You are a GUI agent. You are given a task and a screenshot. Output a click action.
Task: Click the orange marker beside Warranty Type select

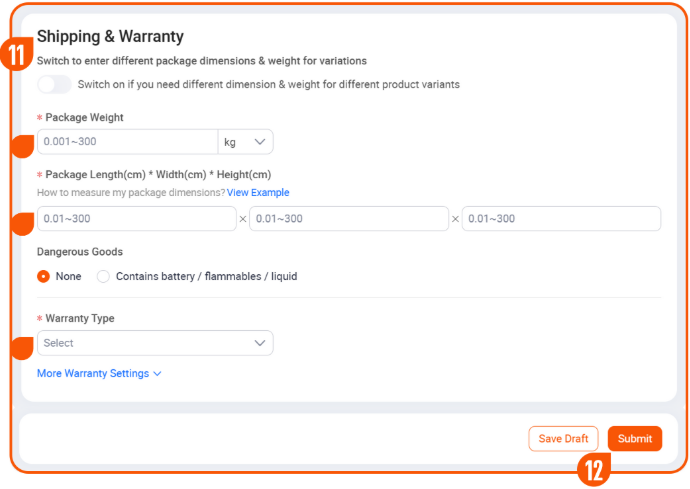(x=22, y=347)
